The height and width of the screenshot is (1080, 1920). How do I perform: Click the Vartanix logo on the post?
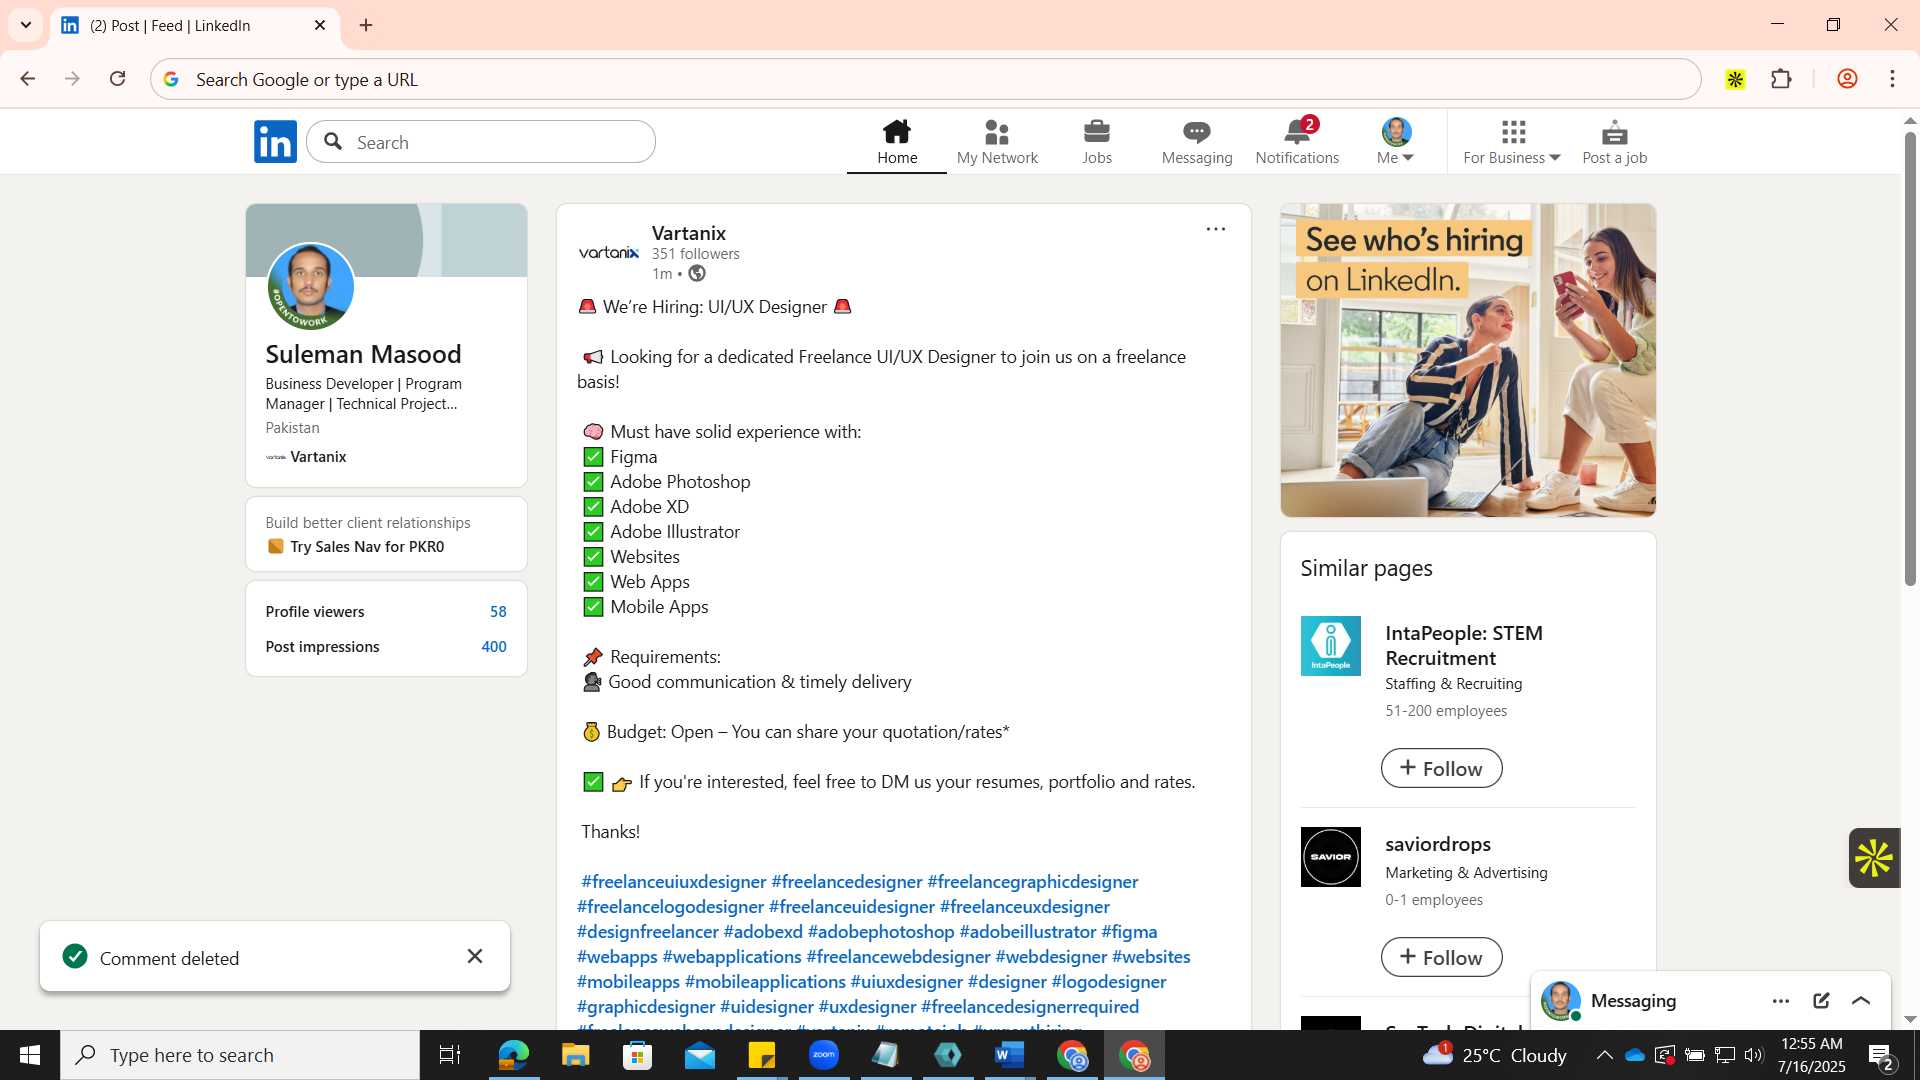(608, 252)
